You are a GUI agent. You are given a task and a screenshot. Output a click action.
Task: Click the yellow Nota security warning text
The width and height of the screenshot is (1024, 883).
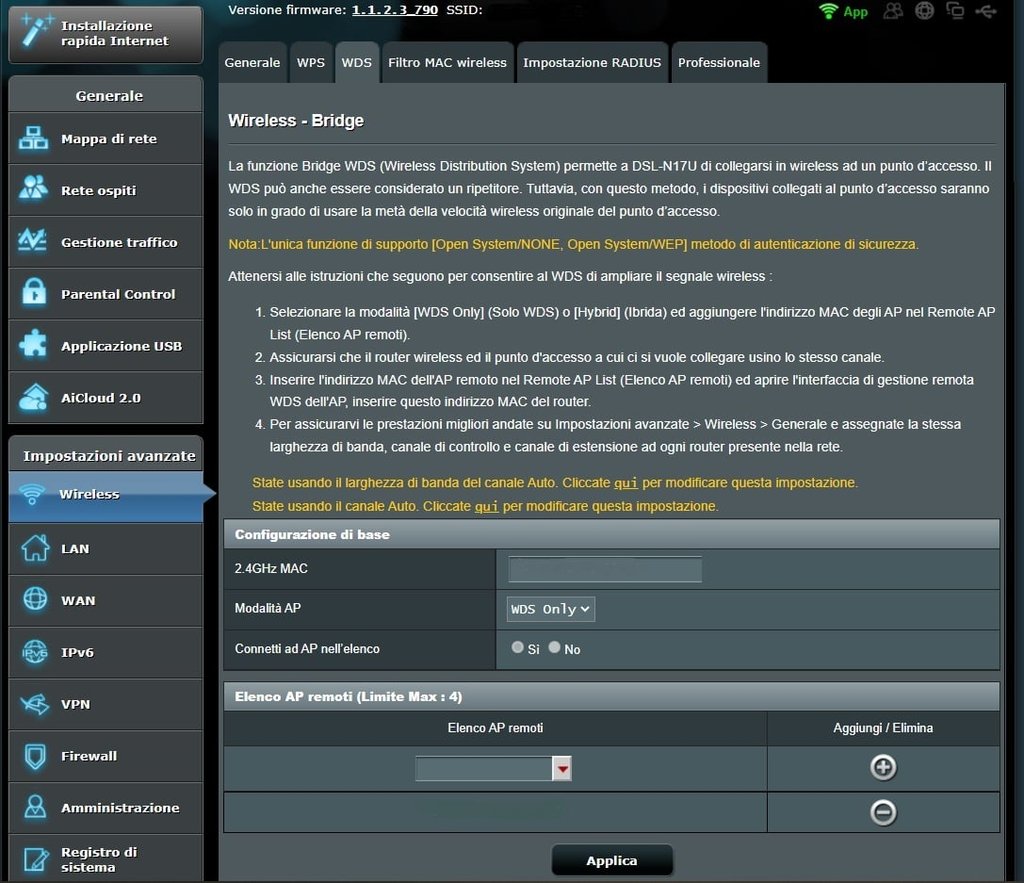tap(573, 244)
